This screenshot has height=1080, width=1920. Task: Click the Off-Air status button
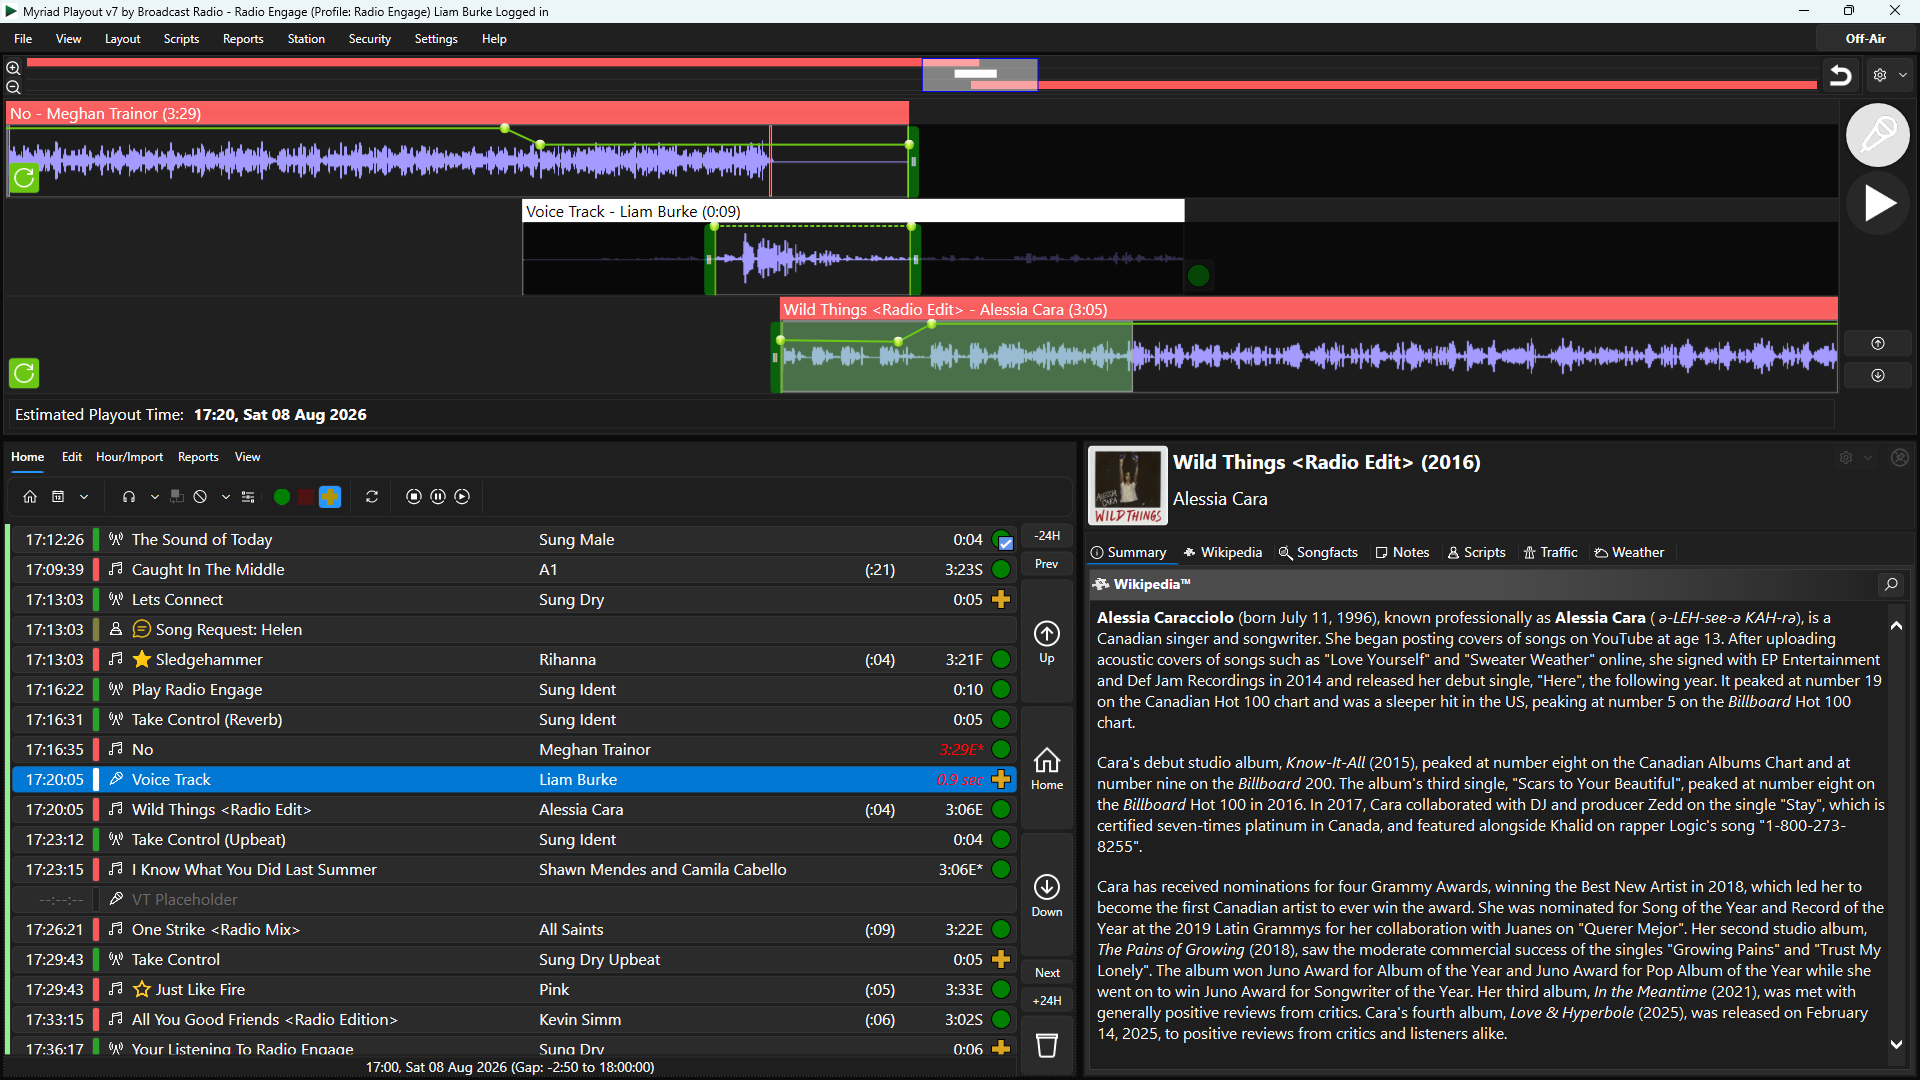(x=1865, y=39)
